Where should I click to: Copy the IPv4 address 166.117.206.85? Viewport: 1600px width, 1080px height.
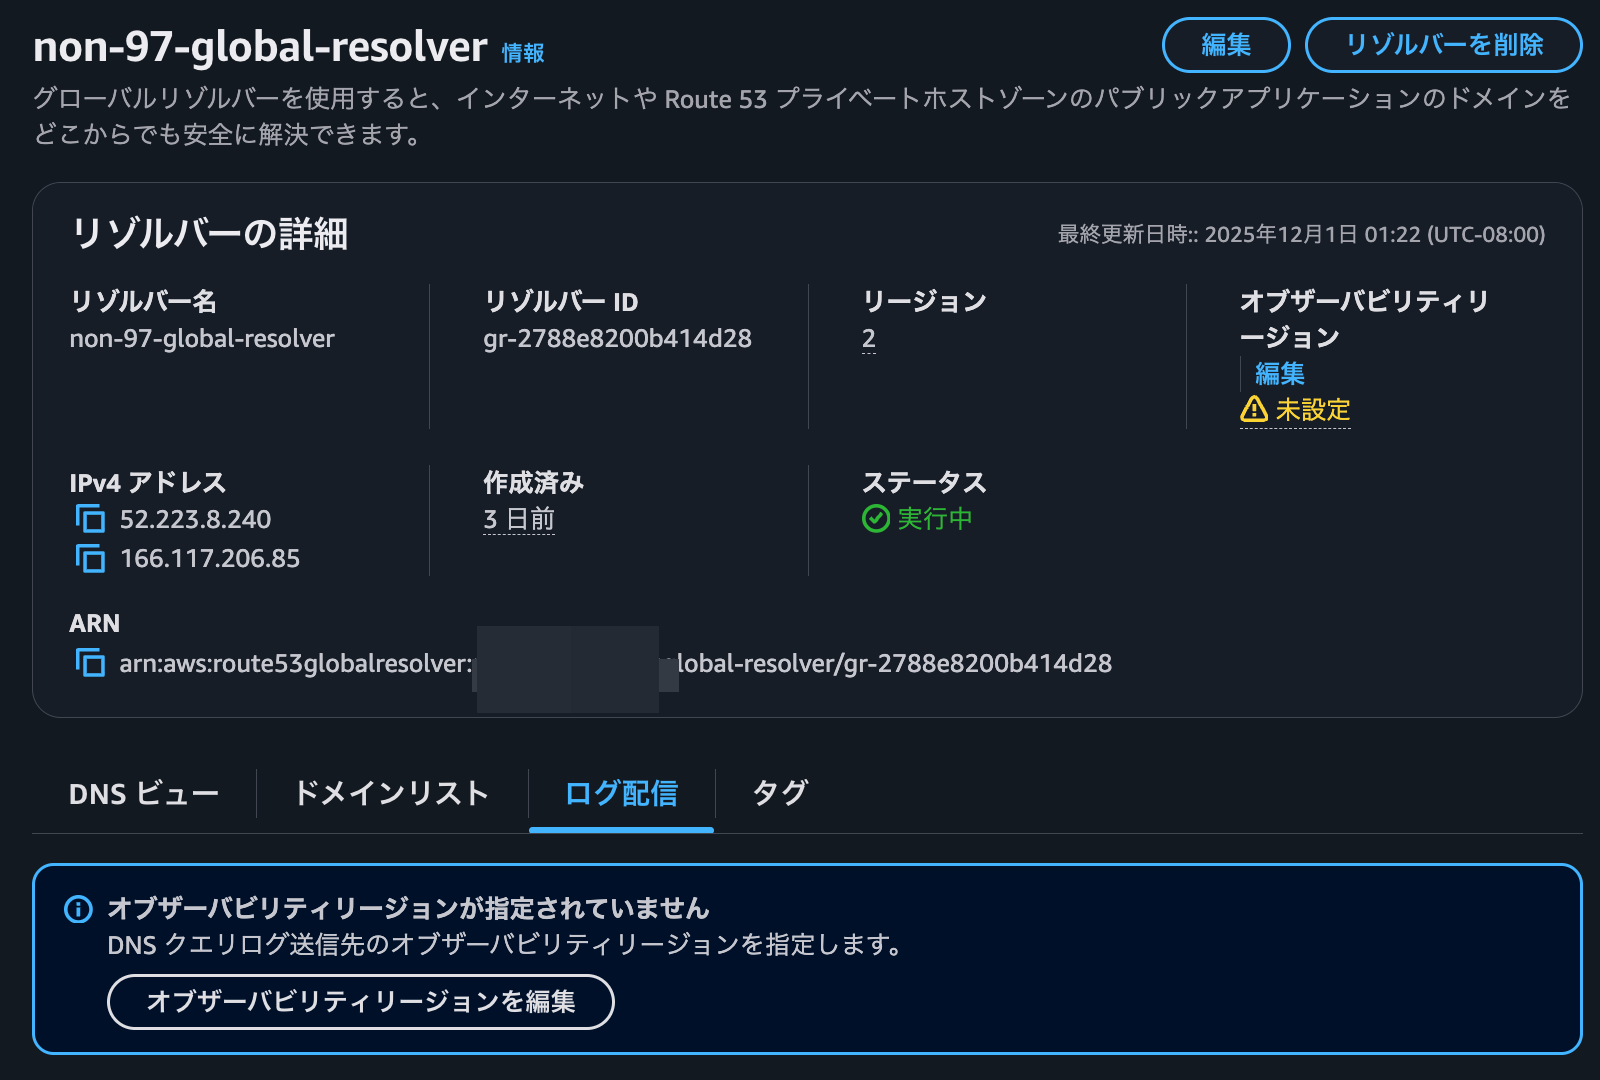(x=90, y=558)
